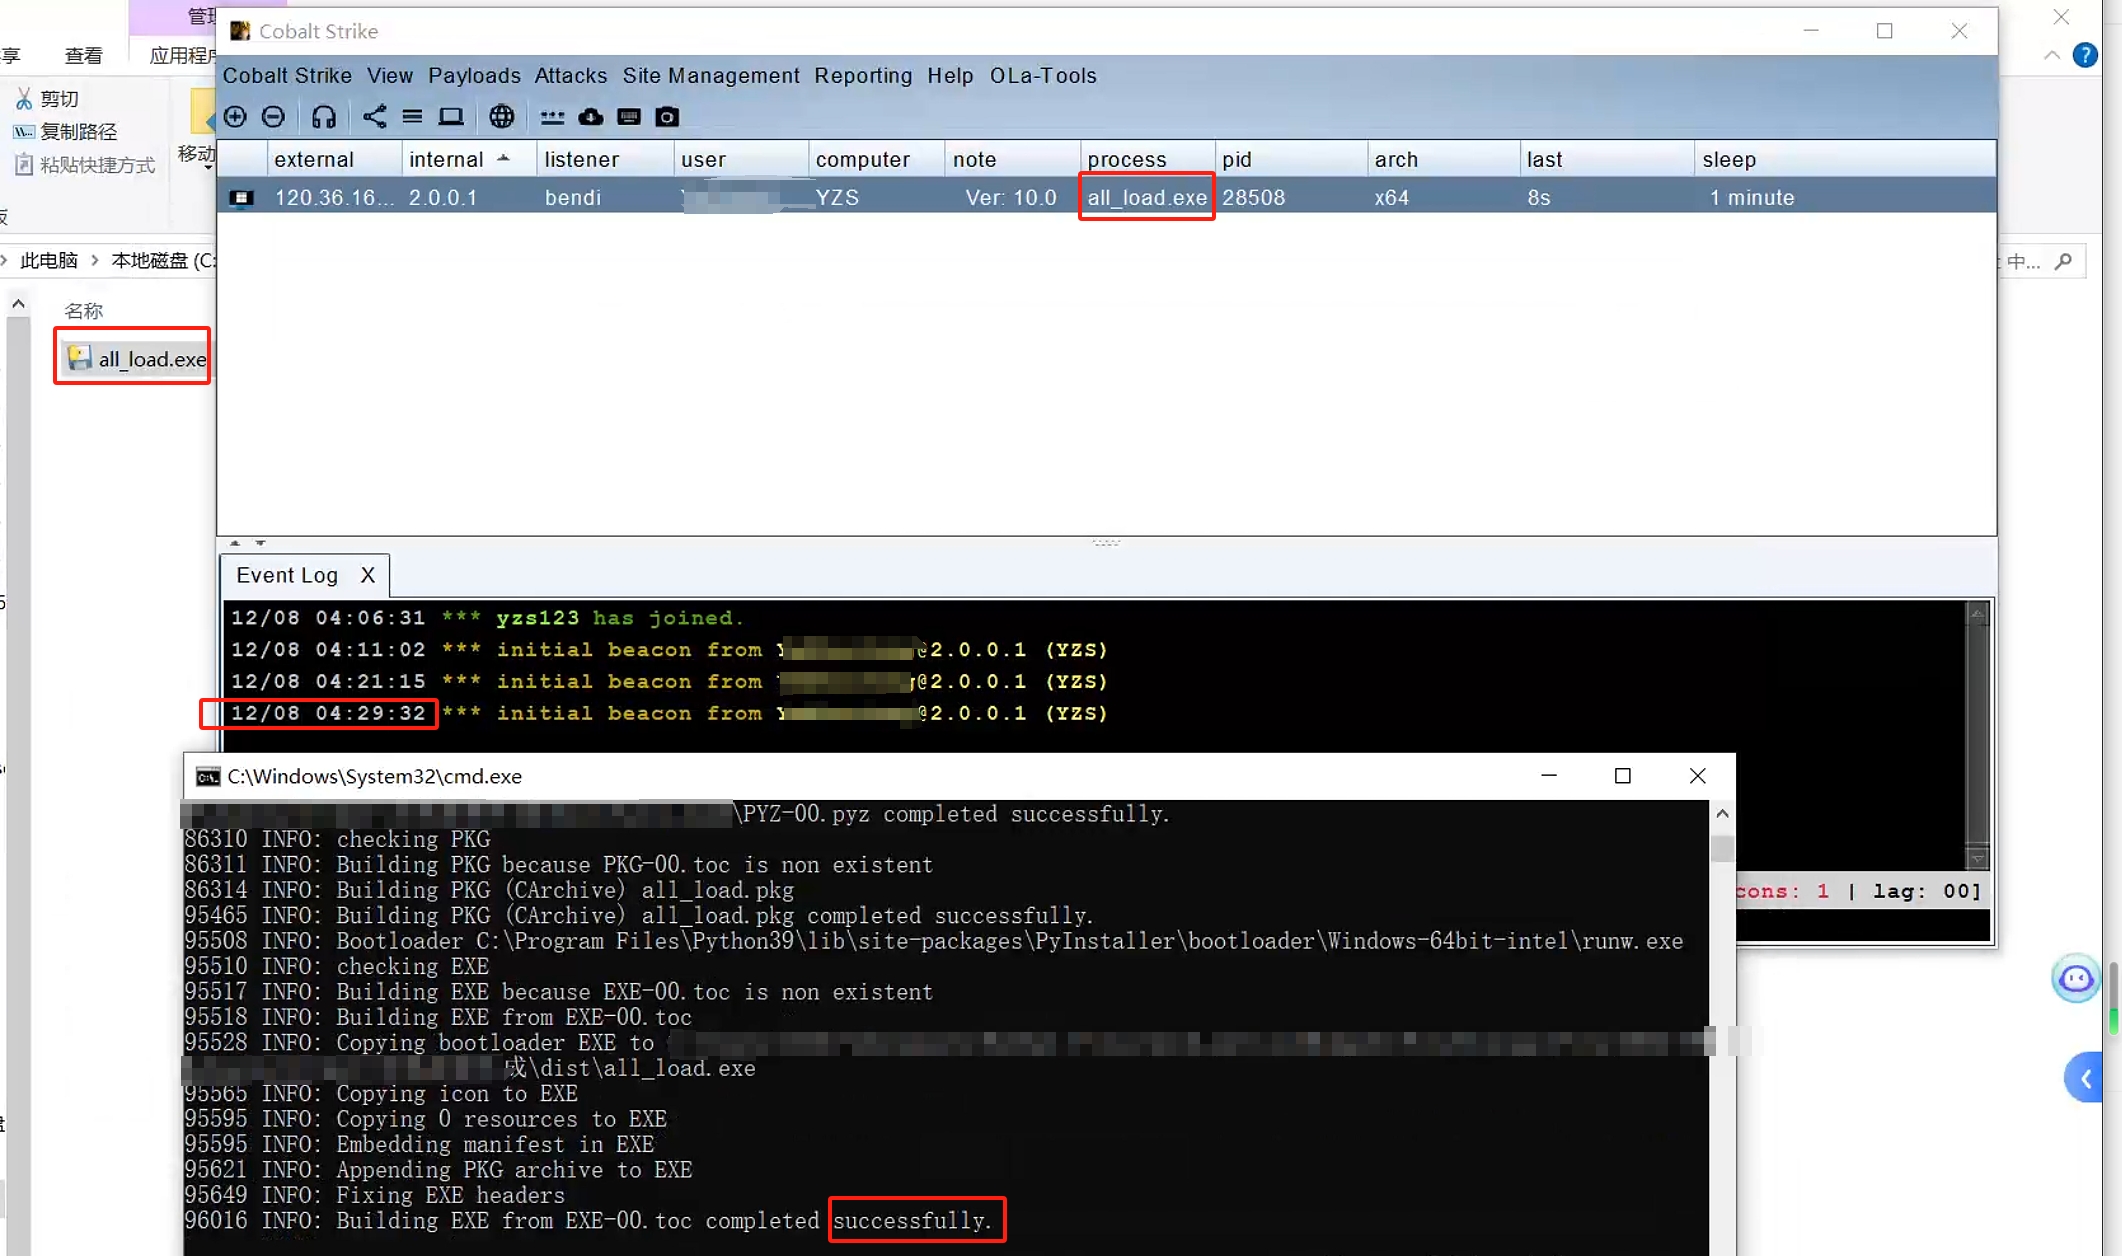The height and width of the screenshot is (1256, 2122).
Task: Open the Payloads menu
Action: (x=474, y=75)
